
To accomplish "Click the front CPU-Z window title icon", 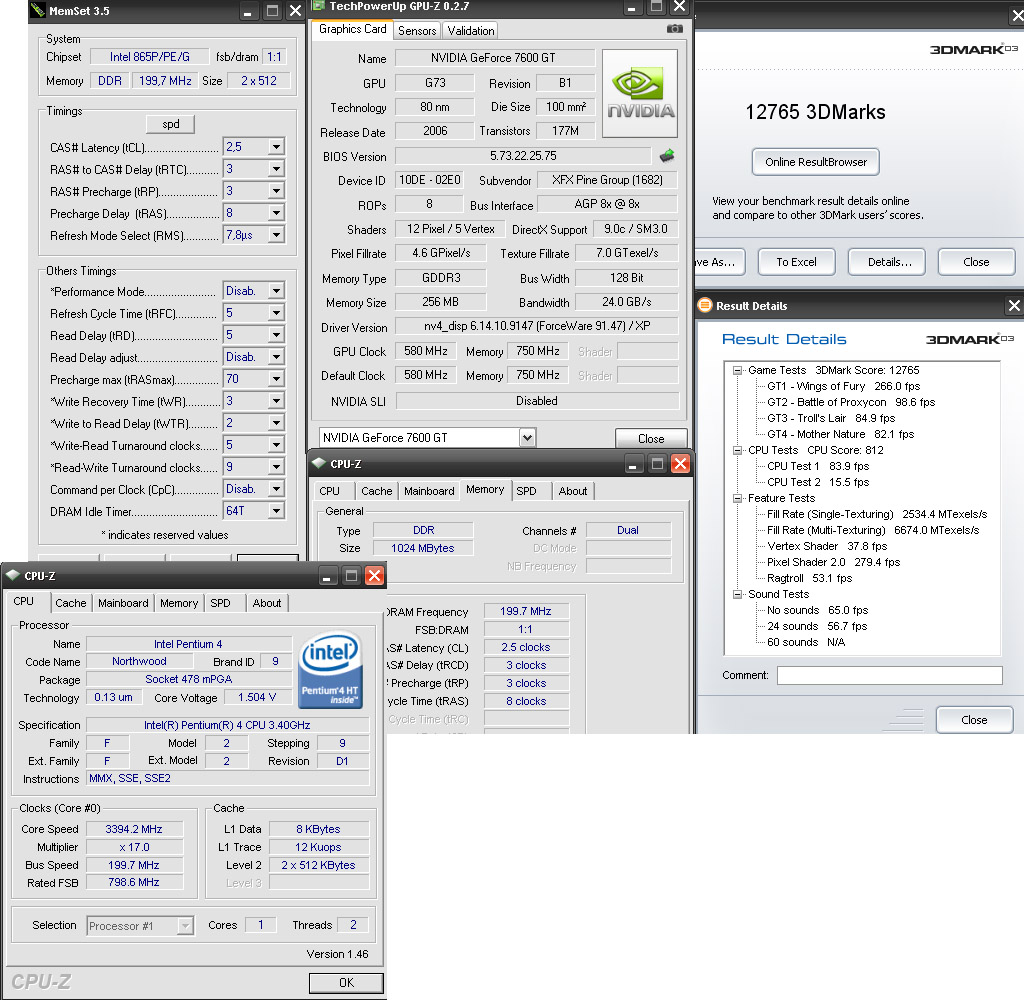I will pyautogui.click(x=13, y=575).
